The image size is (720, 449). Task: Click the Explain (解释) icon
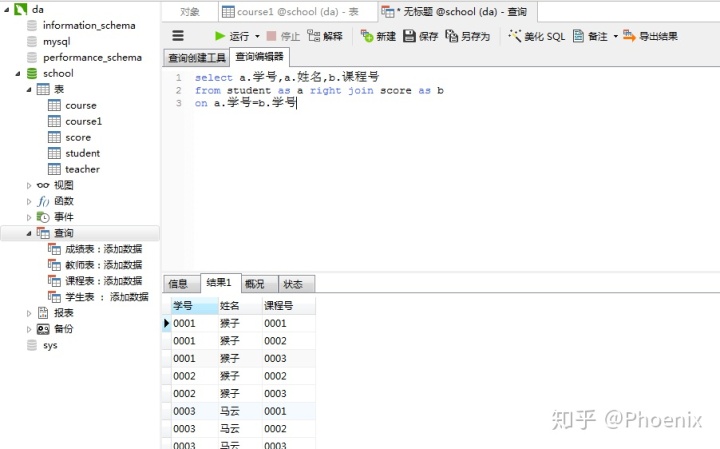coord(314,36)
